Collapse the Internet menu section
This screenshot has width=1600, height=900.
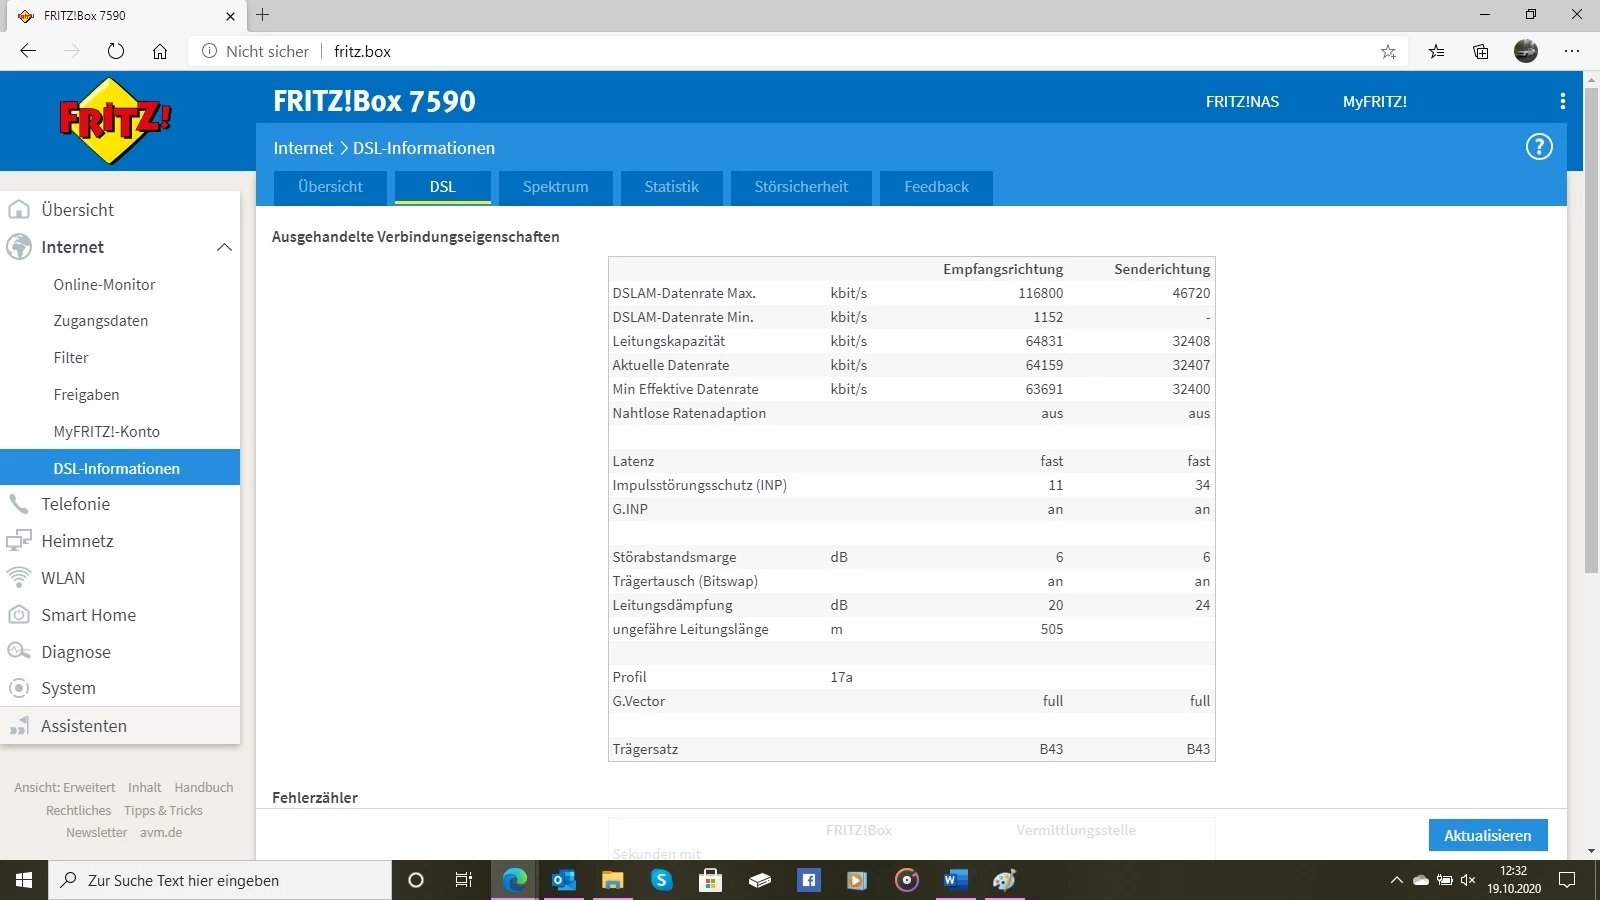click(x=224, y=247)
